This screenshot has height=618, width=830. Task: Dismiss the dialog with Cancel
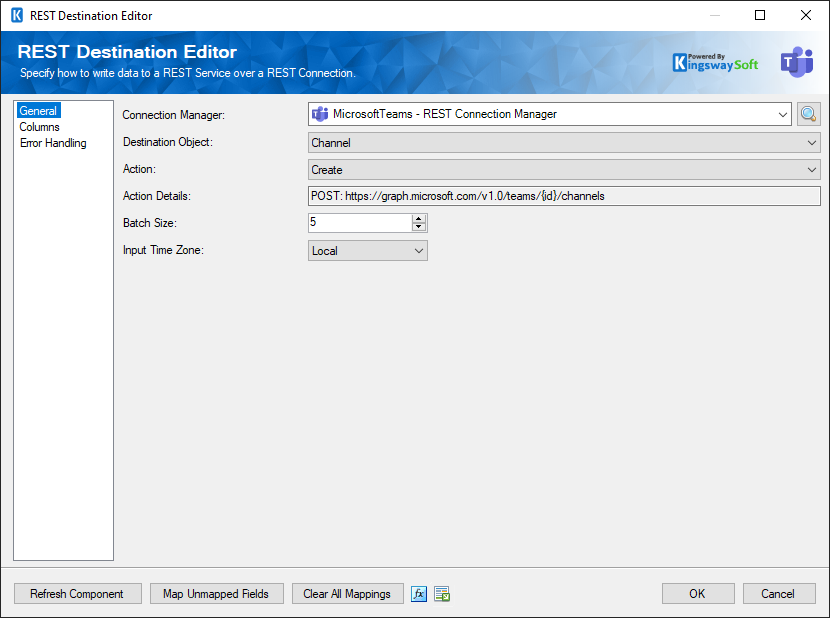779,594
